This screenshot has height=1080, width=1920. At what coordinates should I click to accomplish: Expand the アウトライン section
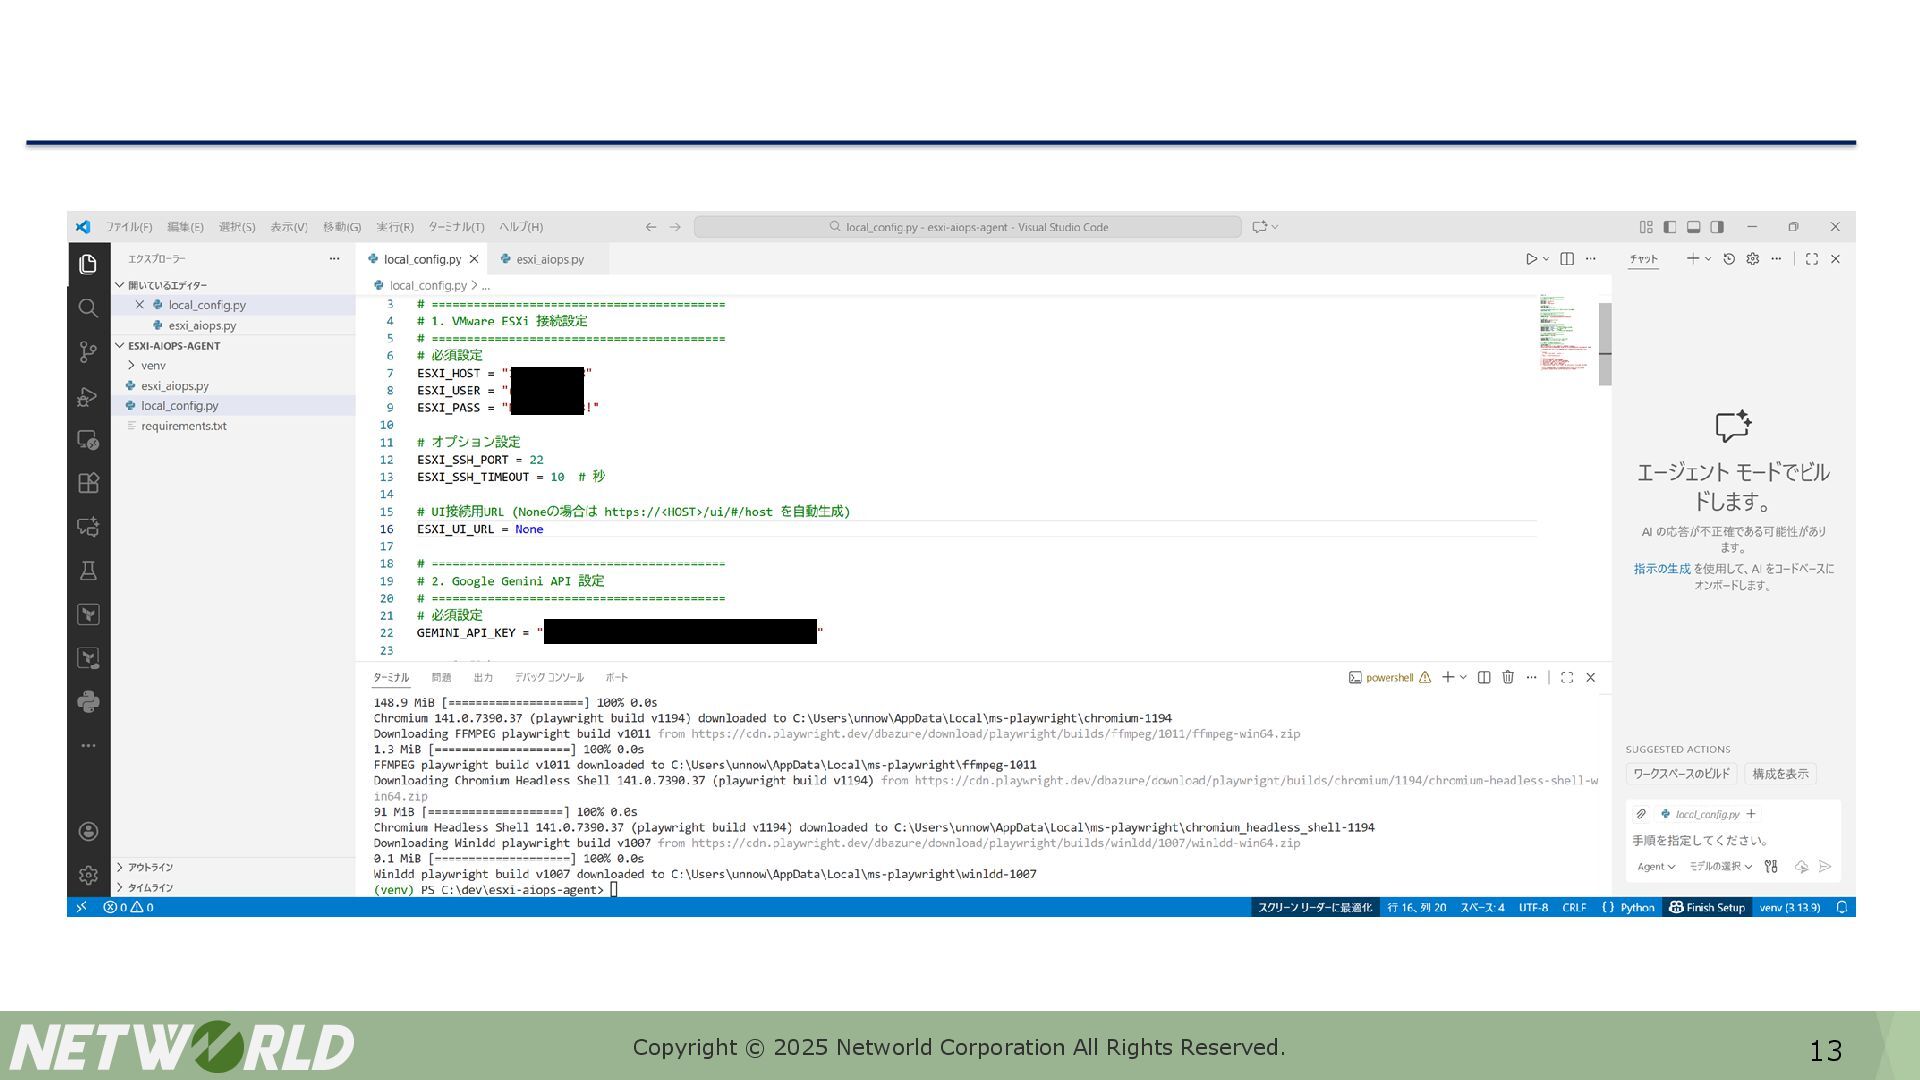click(150, 867)
